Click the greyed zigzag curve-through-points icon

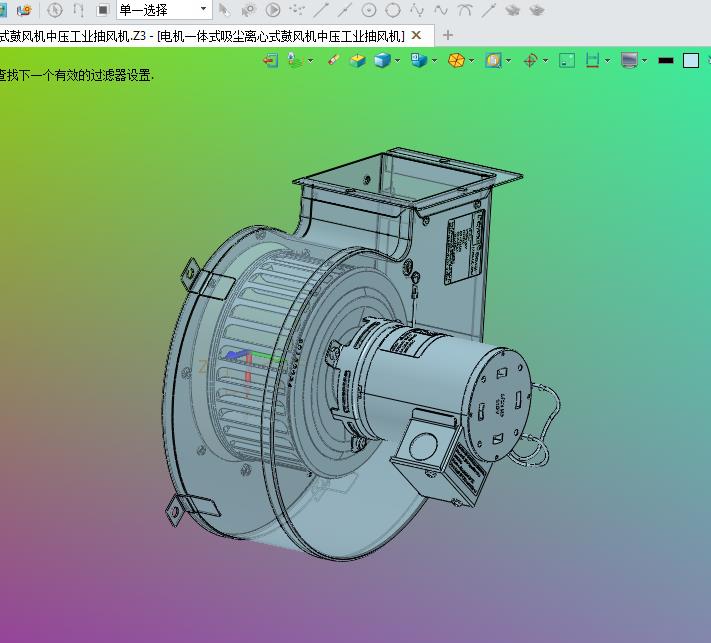coord(417,10)
